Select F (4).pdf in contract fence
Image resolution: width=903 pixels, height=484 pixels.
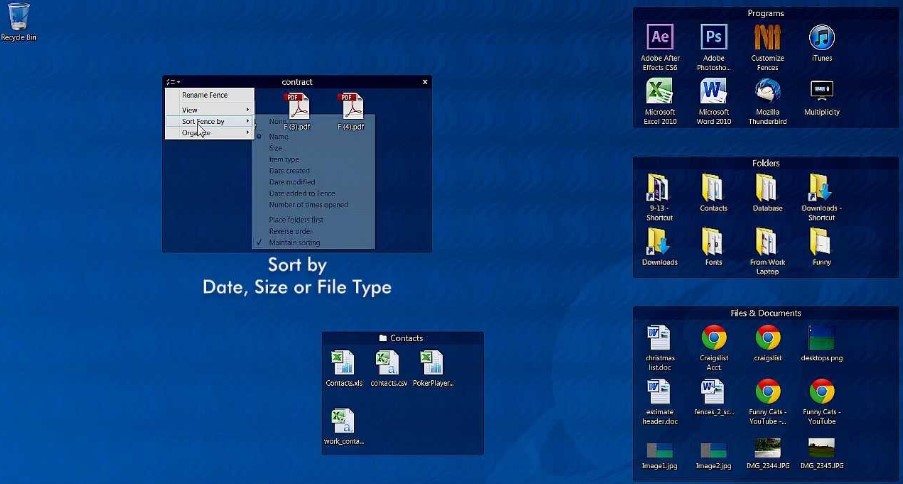tap(352, 107)
